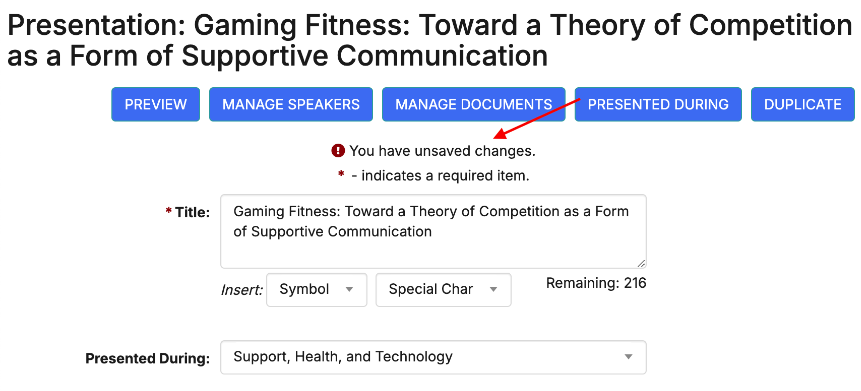Click the PRESENTED DURING button

[x=658, y=104]
